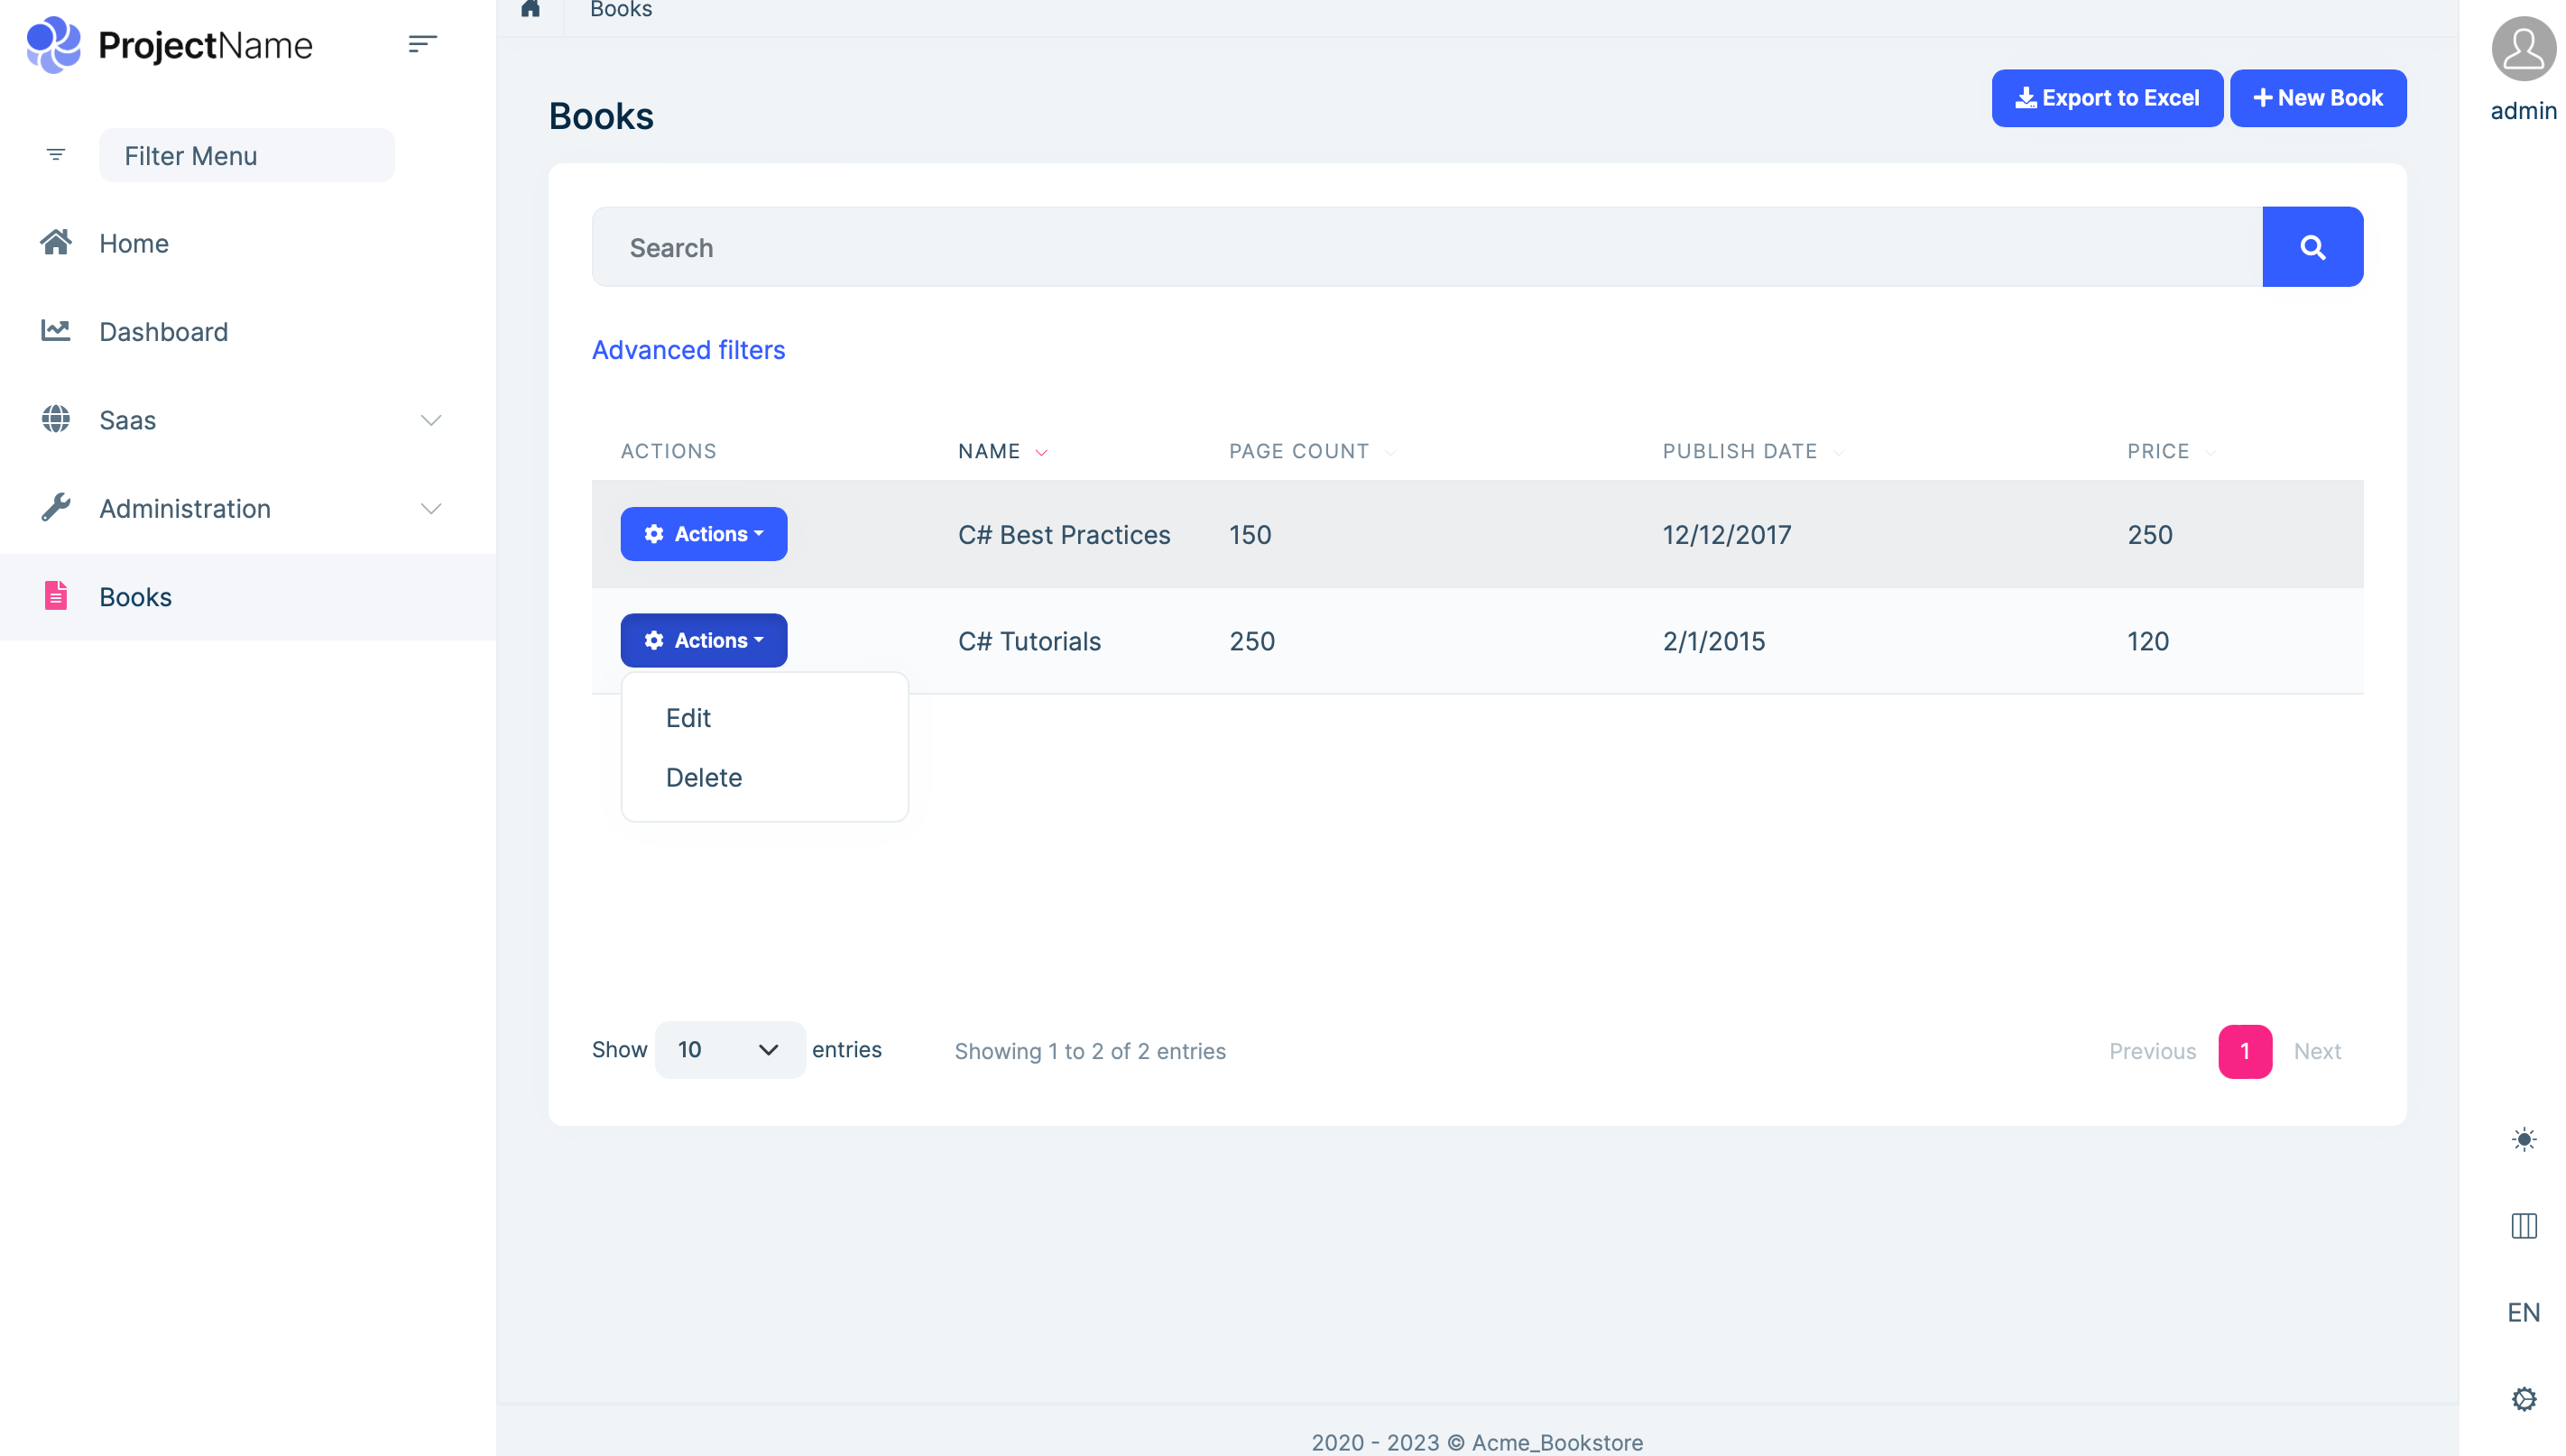Click the layout columns icon
Viewport: 2566px width, 1456px height.
pyautogui.click(x=2522, y=1225)
